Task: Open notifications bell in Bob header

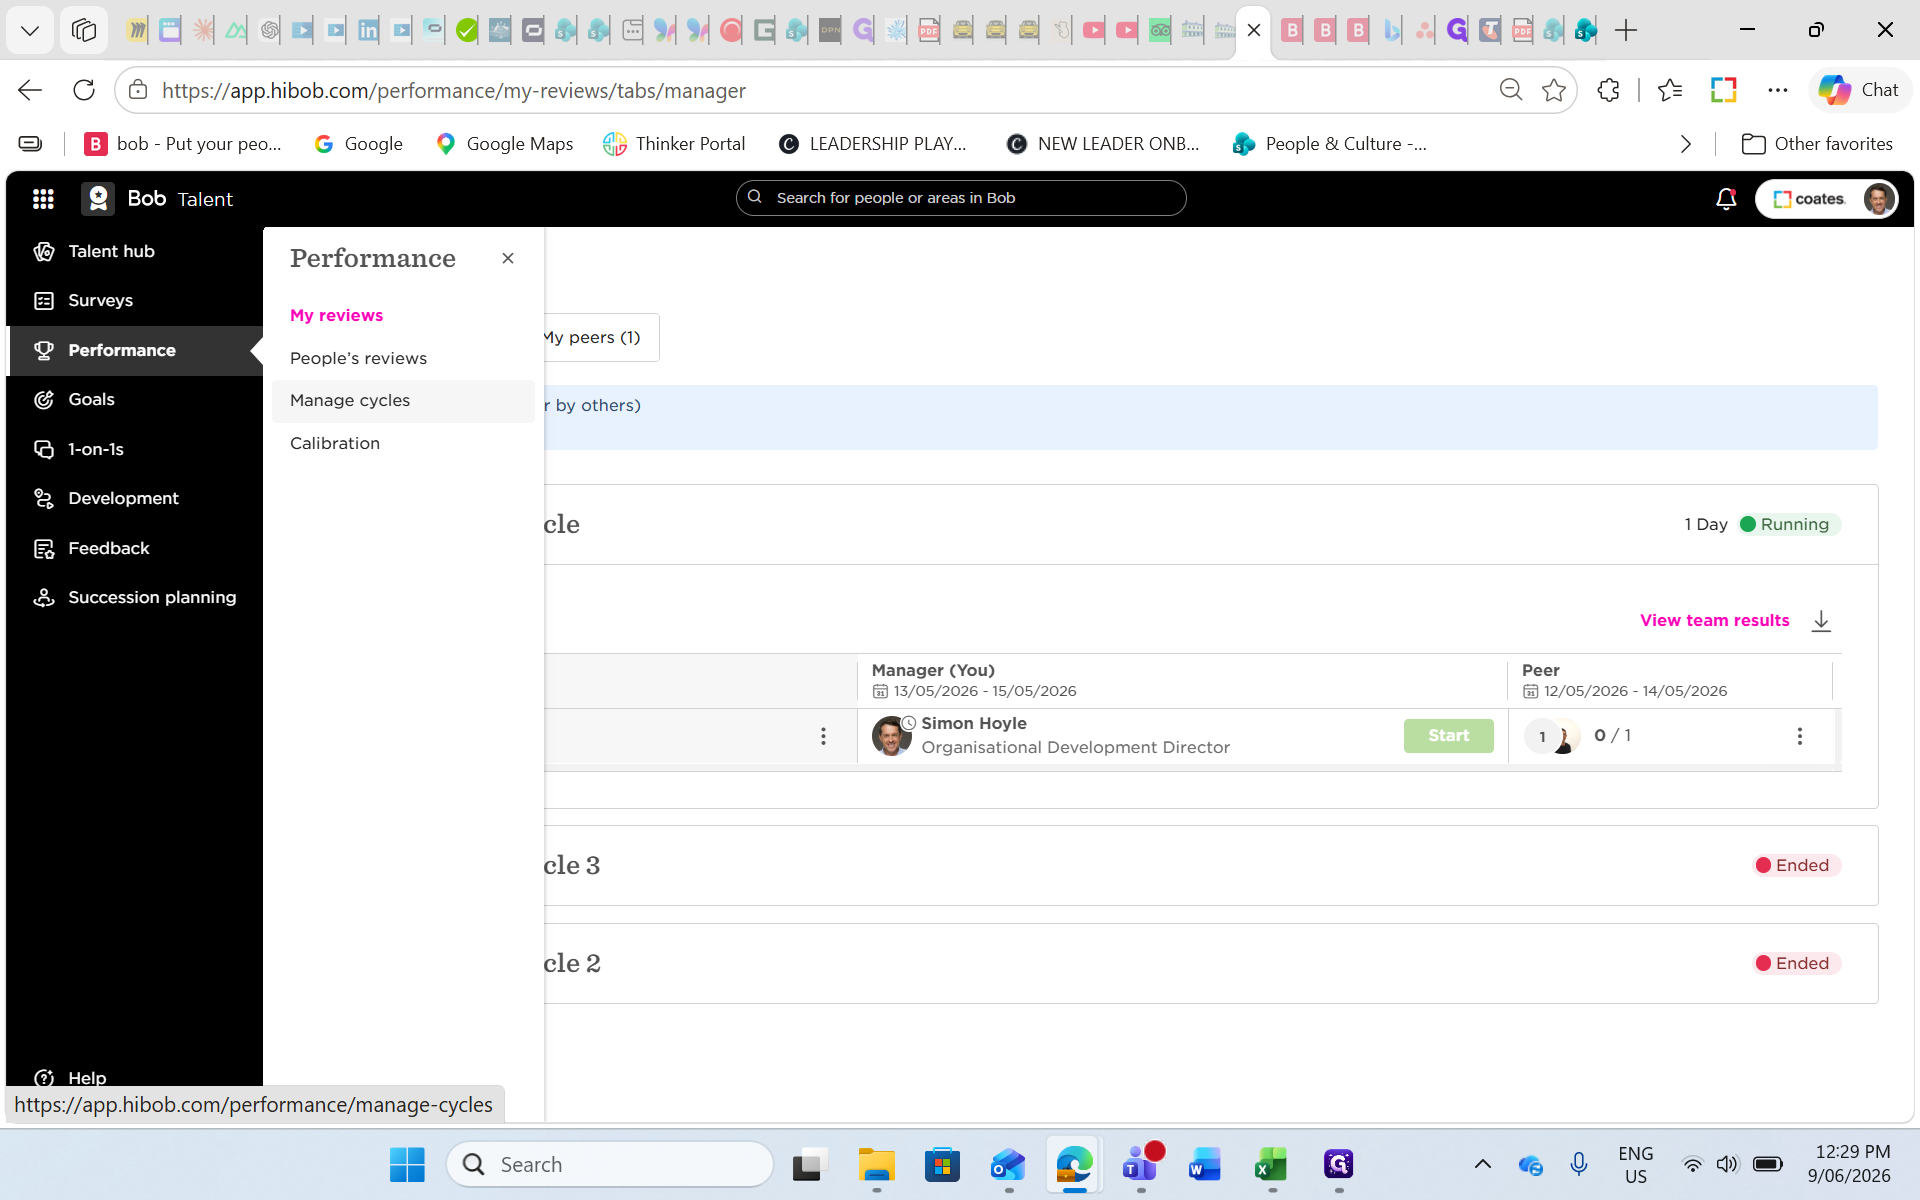Action: (x=1726, y=199)
